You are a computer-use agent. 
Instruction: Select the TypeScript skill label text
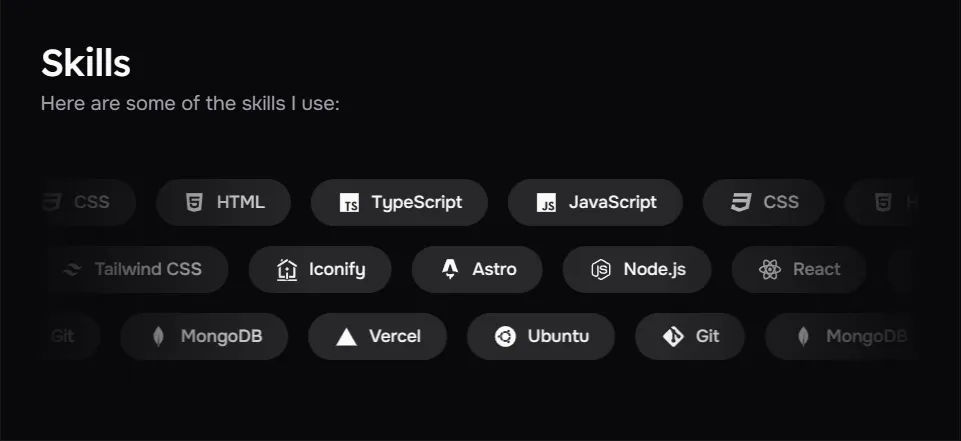417,202
